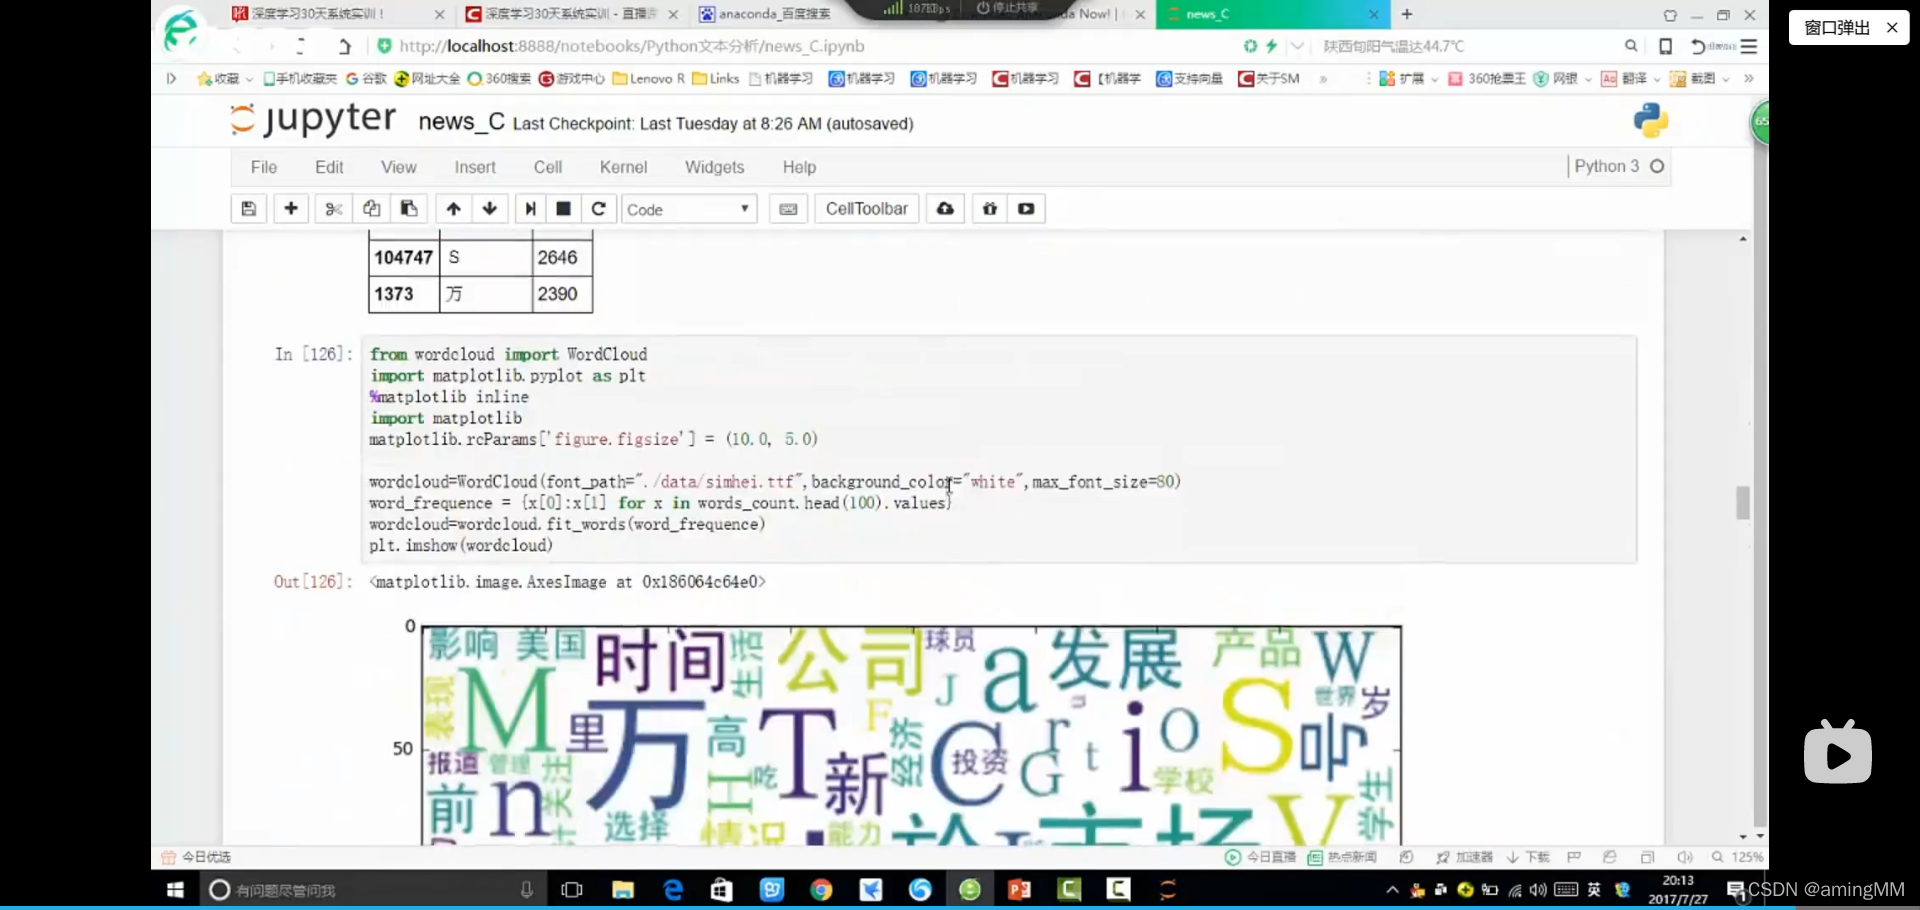Move the selected cell down

pyautogui.click(x=490, y=209)
